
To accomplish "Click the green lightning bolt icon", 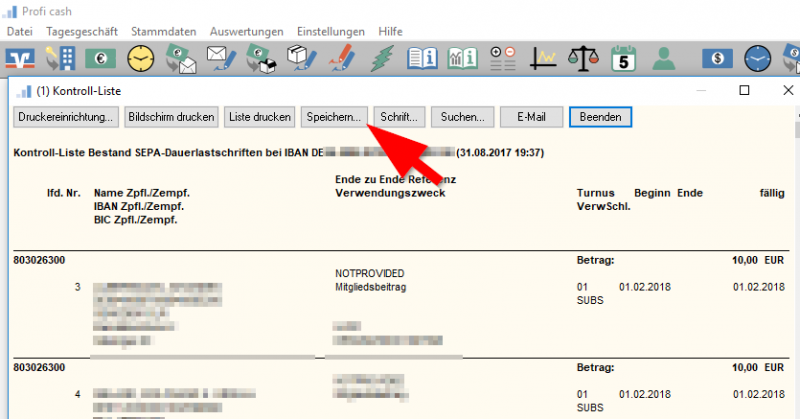I will (x=382, y=59).
